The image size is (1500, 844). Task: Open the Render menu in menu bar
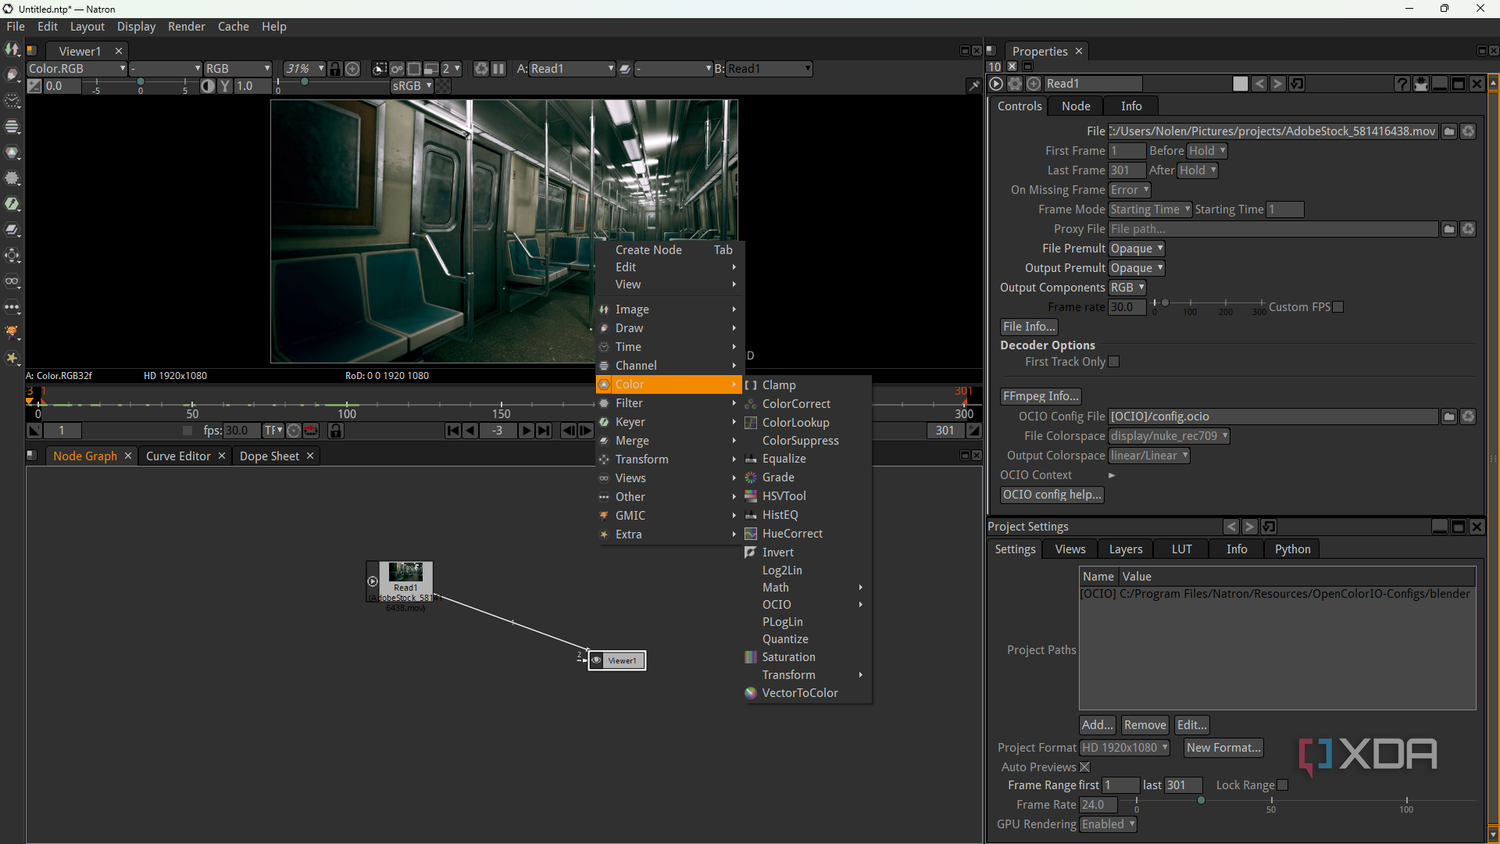[x=186, y=27]
